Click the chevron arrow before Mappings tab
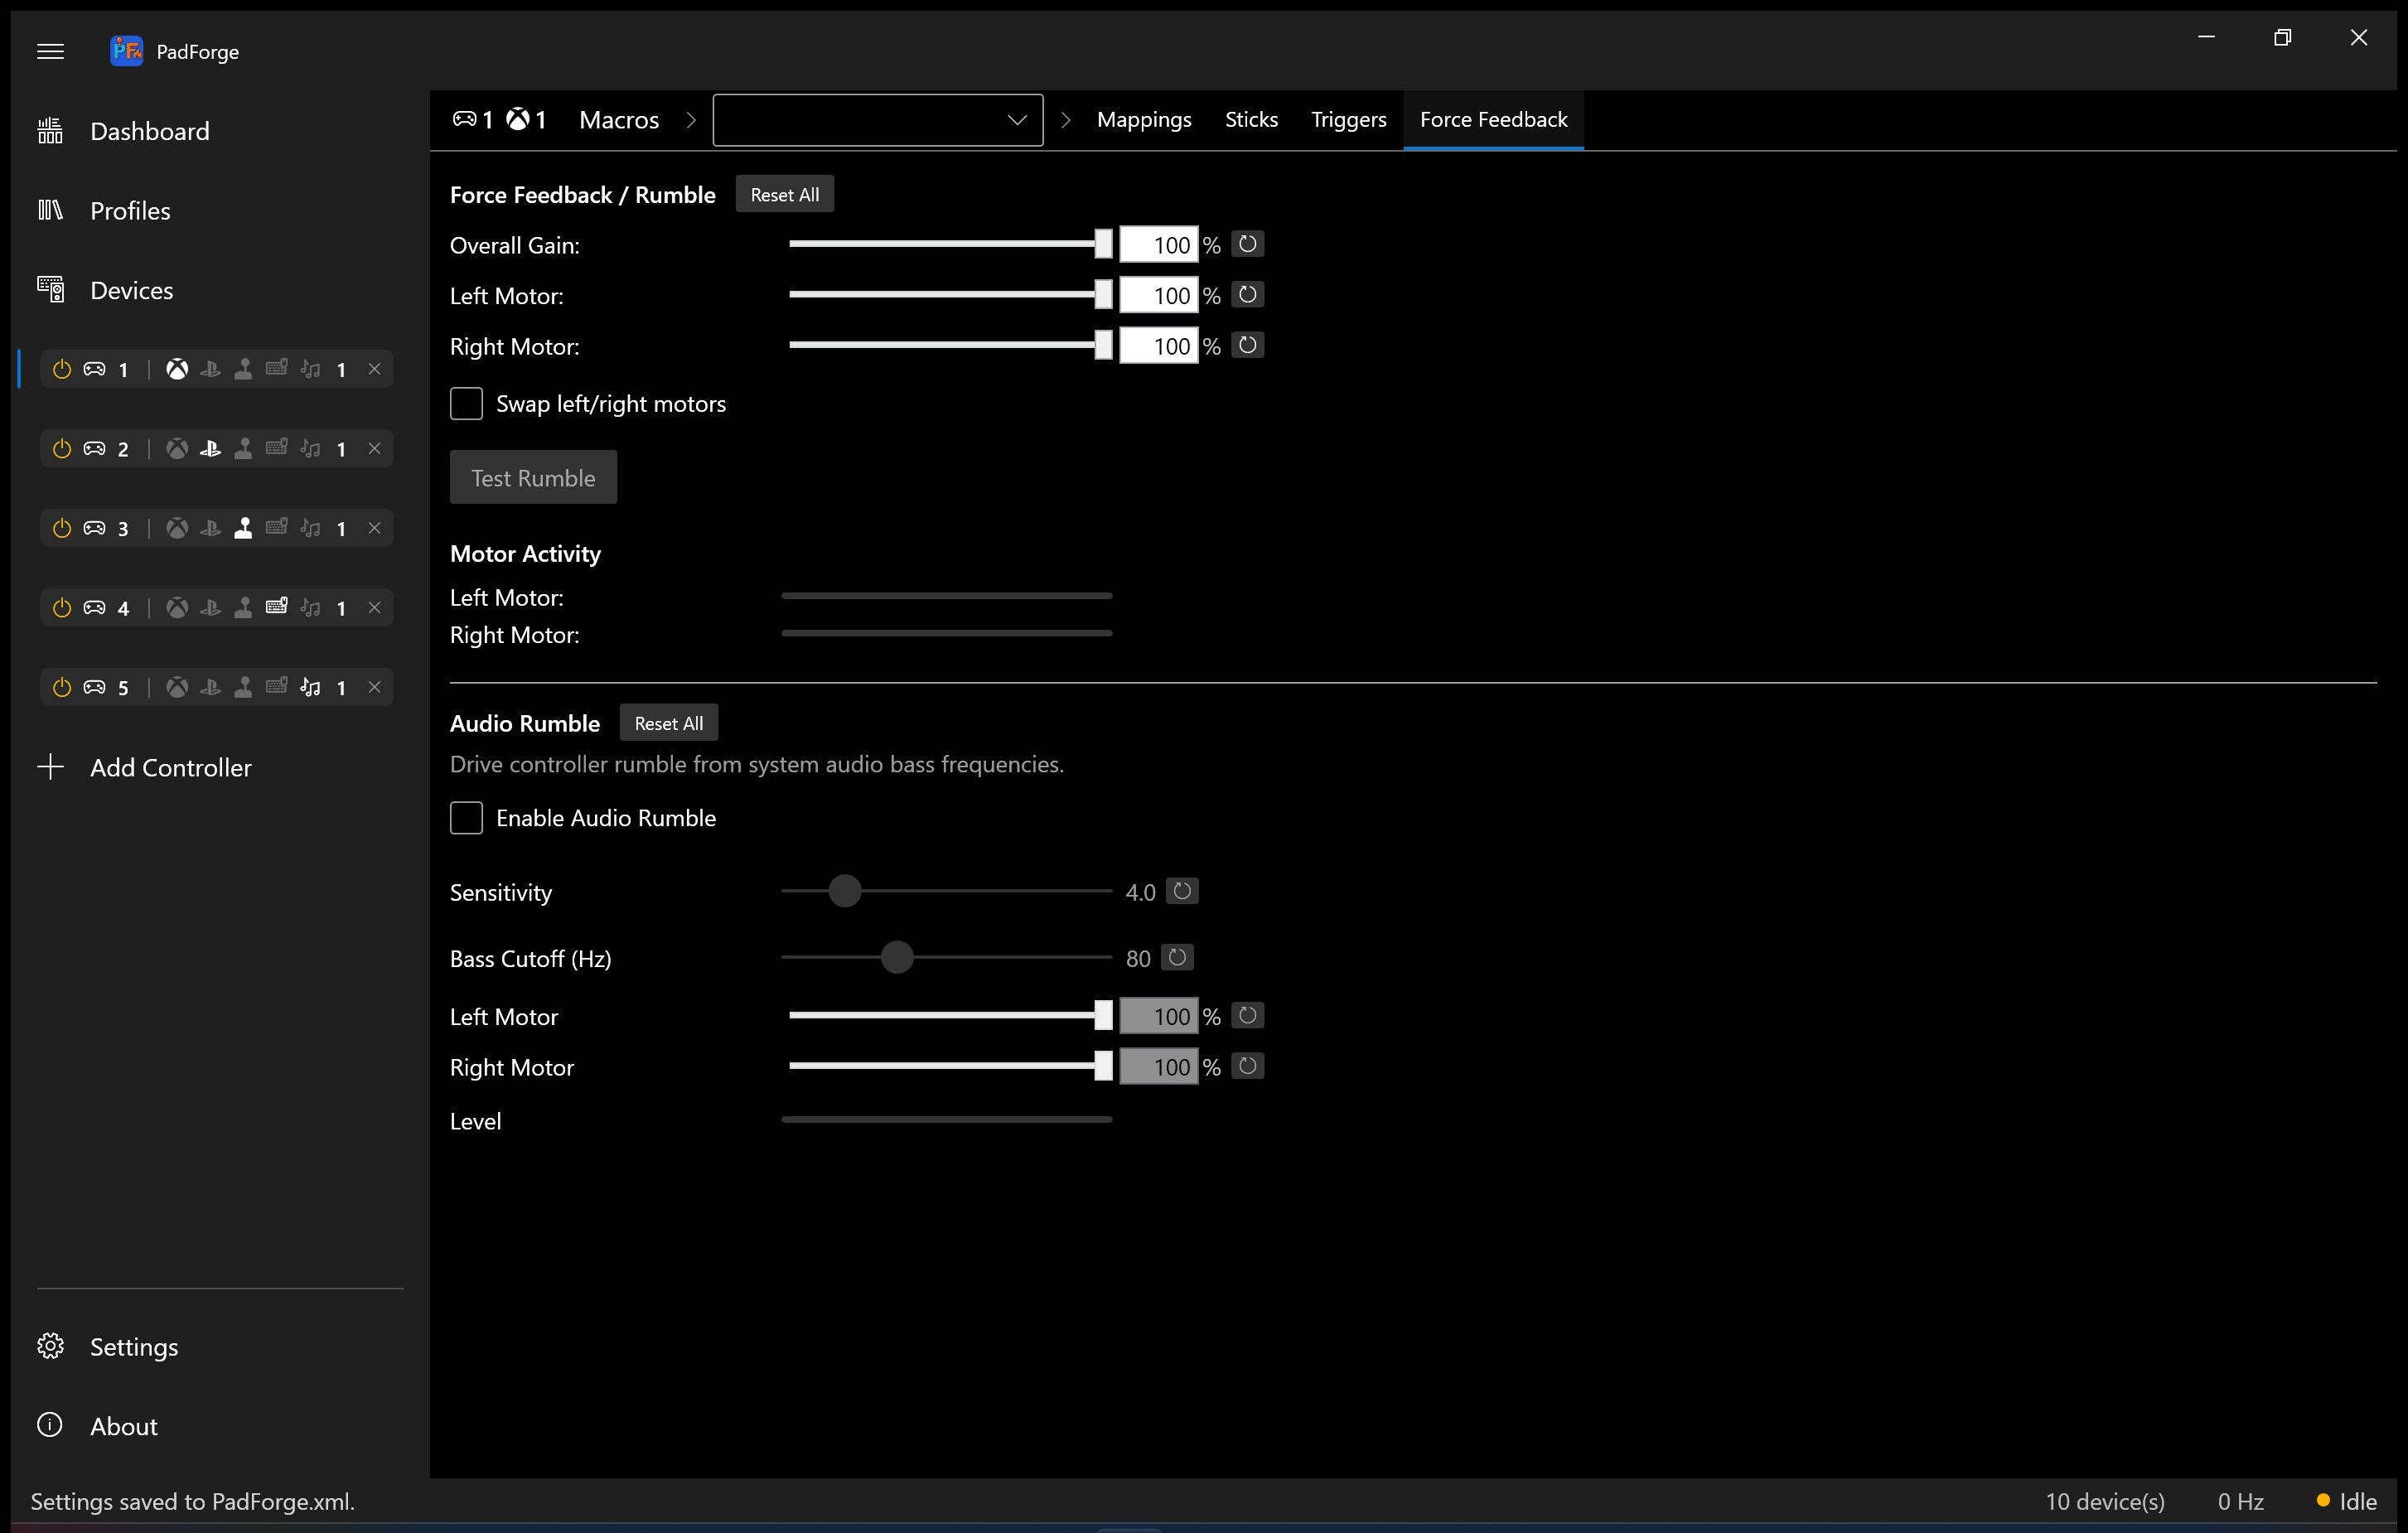 pos(1065,120)
